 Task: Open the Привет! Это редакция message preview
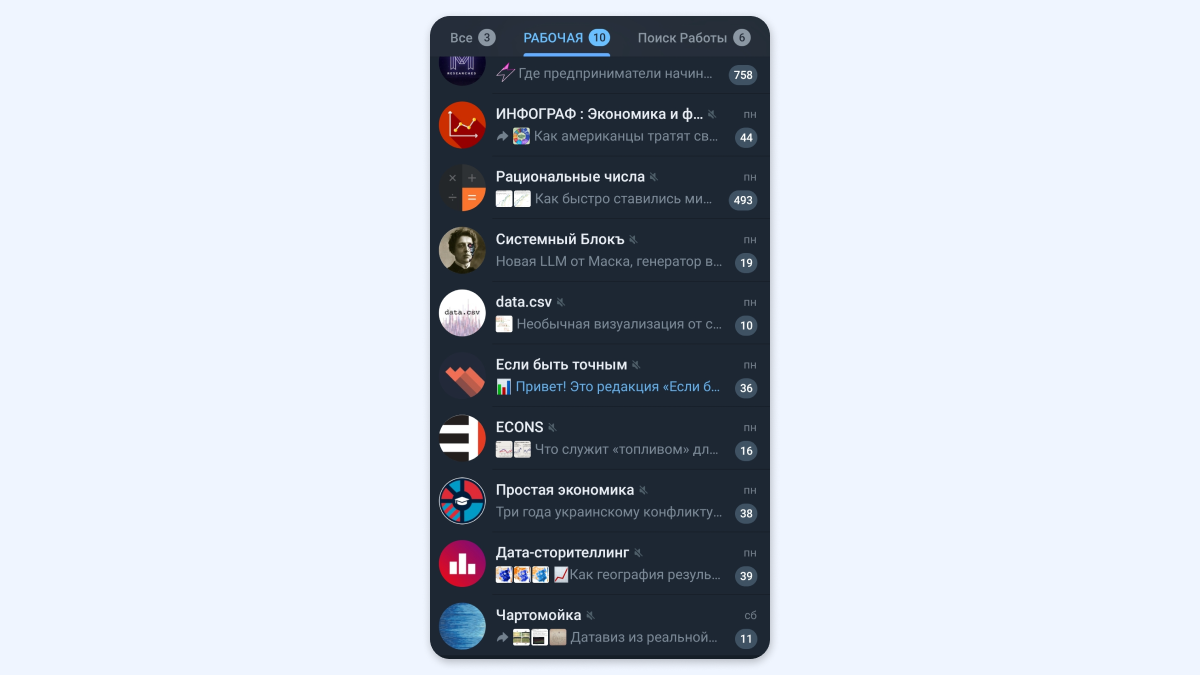pos(618,387)
